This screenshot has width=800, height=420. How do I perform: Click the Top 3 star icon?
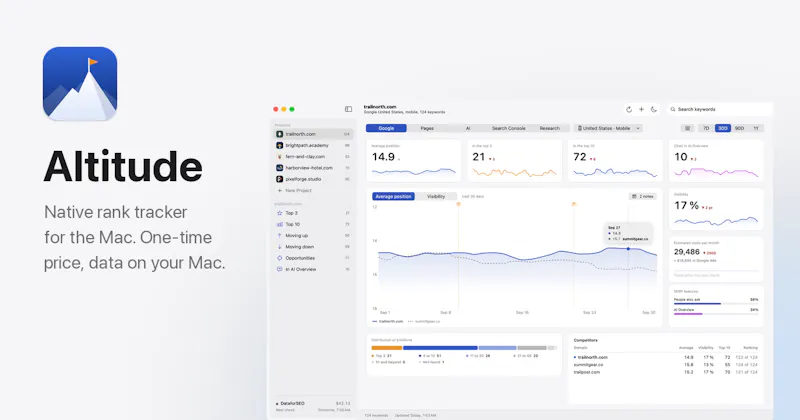tap(280, 213)
